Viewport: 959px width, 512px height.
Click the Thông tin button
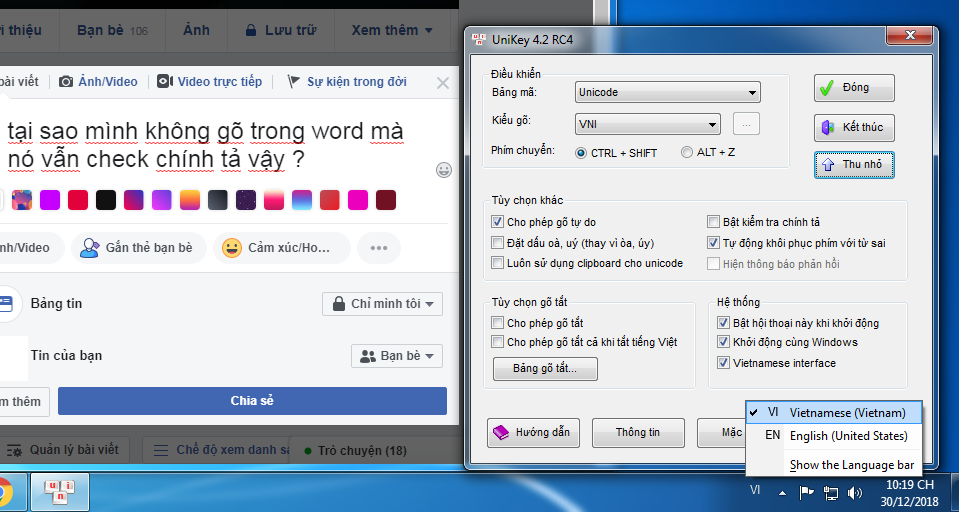coord(638,432)
